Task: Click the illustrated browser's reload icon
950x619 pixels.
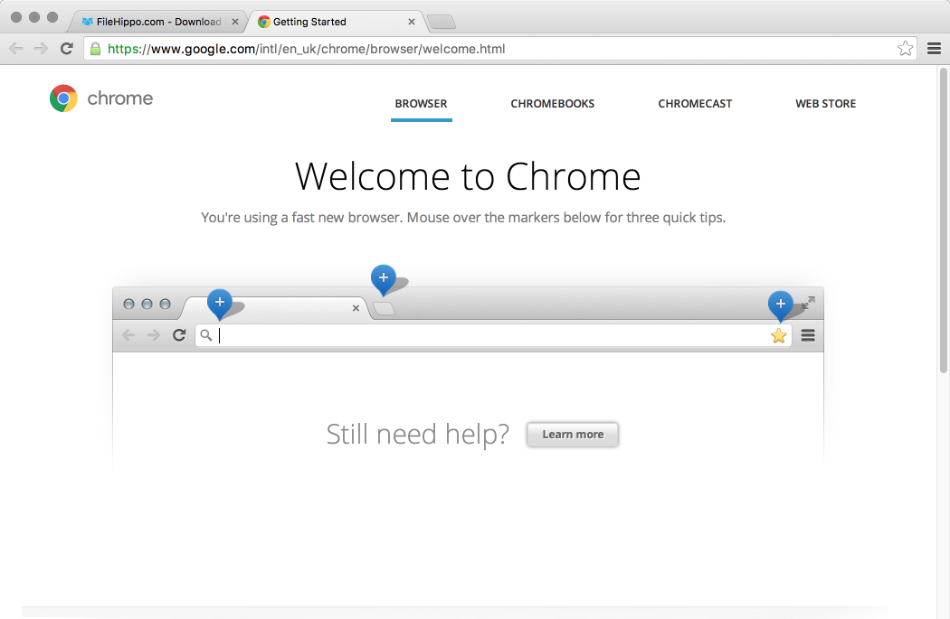Action: click(x=179, y=335)
